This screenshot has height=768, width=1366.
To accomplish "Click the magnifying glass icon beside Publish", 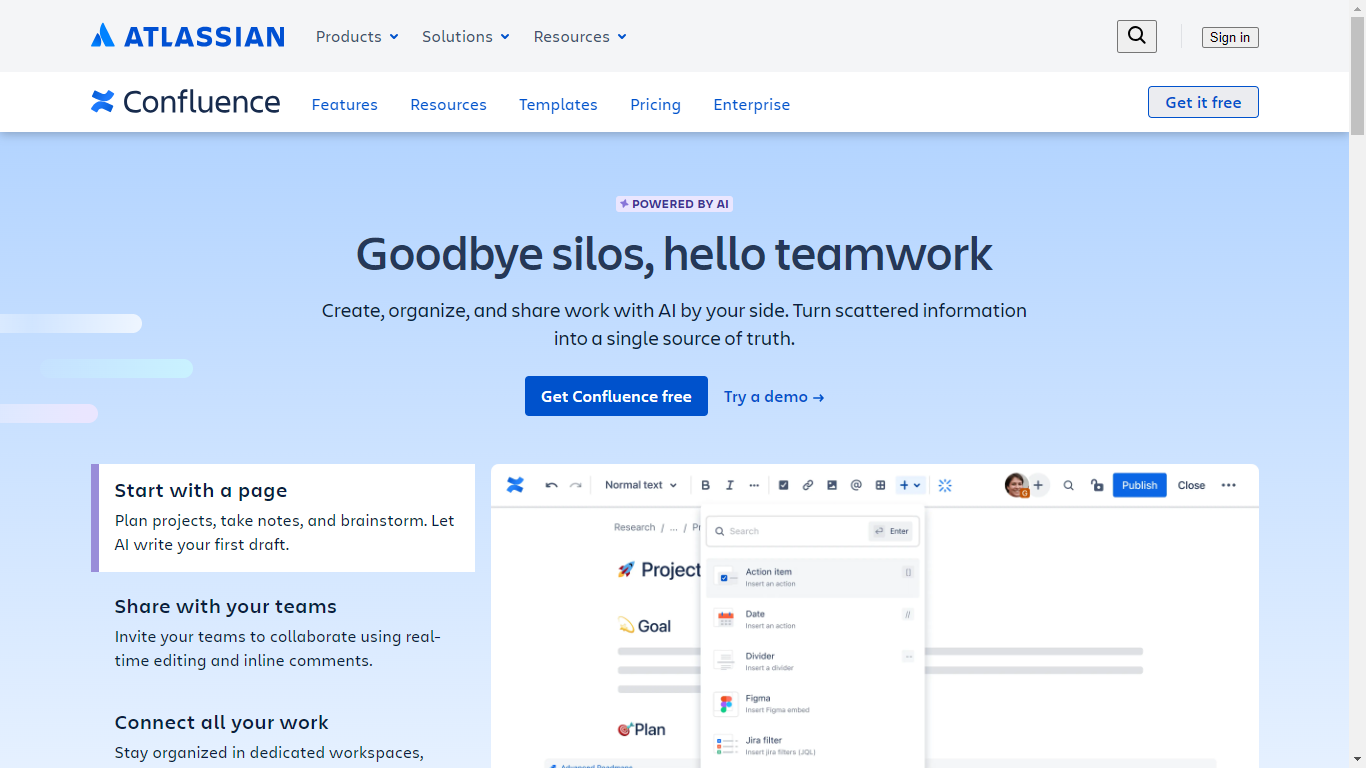I will 1068,485.
